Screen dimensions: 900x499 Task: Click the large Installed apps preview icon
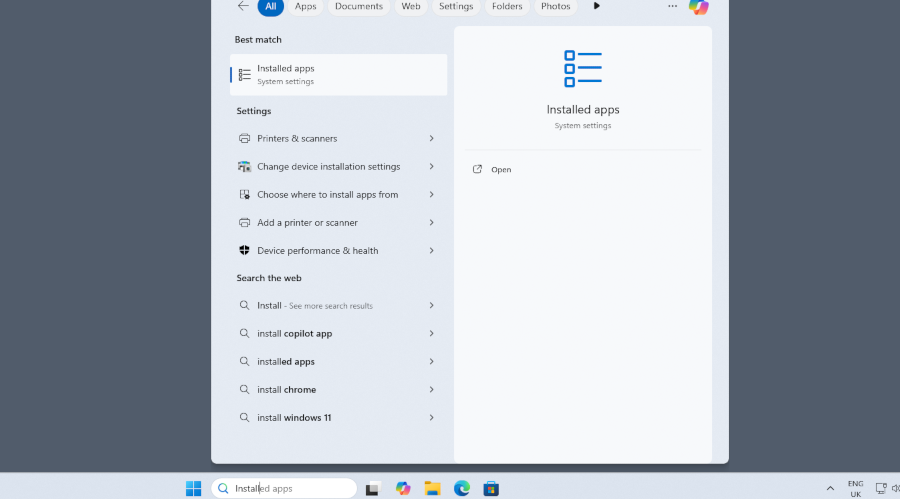(x=583, y=69)
